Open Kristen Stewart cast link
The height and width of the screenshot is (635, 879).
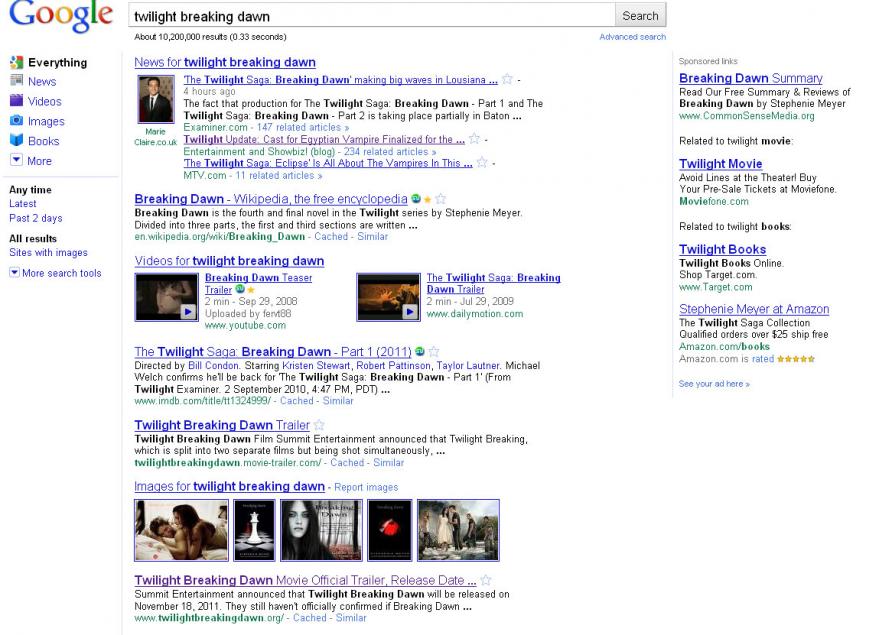(x=317, y=365)
